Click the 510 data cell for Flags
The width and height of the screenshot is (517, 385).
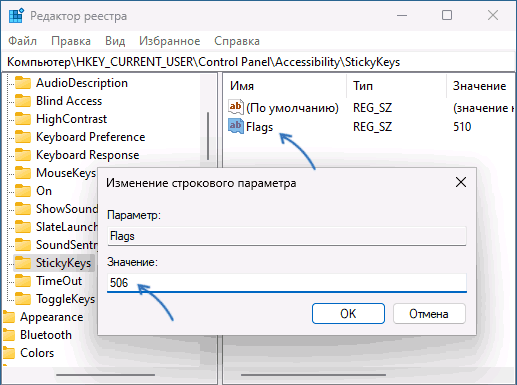click(x=462, y=127)
